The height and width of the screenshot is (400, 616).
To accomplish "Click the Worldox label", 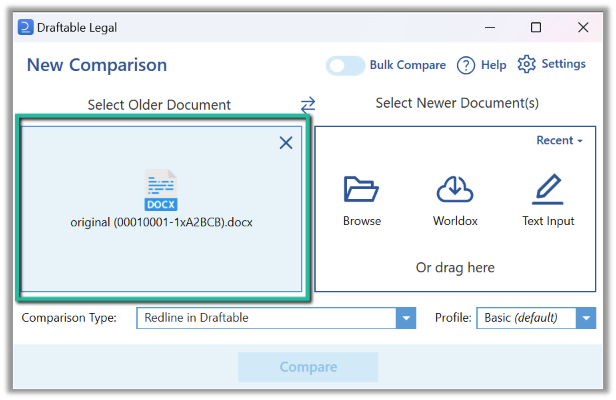I will [x=455, y=221].
